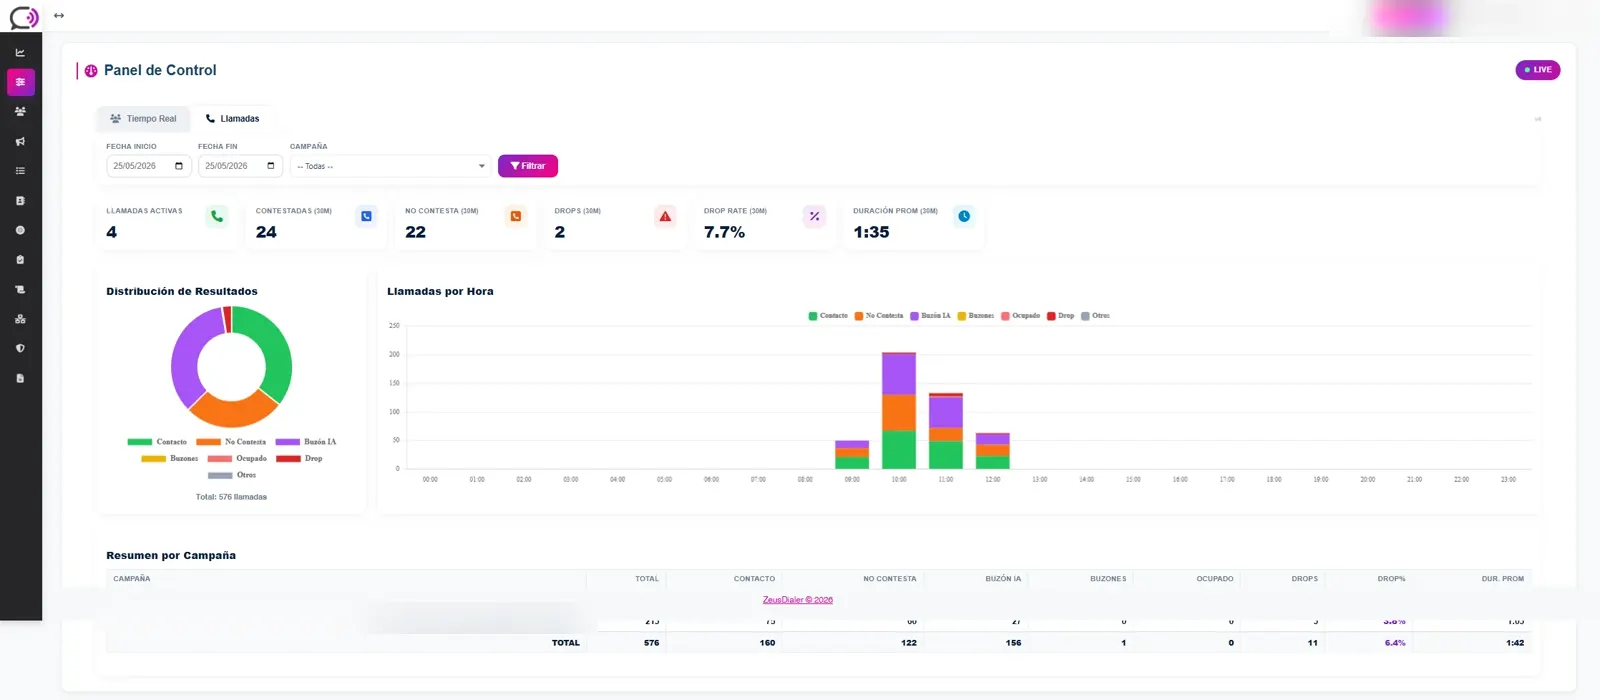Viewport: 1600px width, 700px height.
Task: Switch to the Tiempo Real tab
Action: tap(143, 119)
